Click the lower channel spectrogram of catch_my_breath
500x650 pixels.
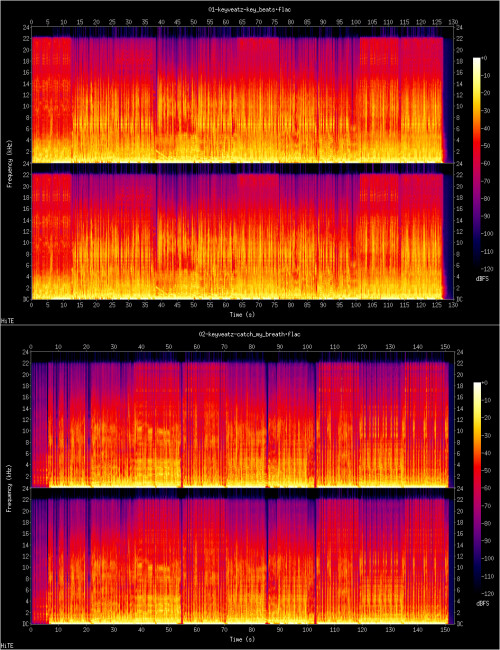click(243, 556)
